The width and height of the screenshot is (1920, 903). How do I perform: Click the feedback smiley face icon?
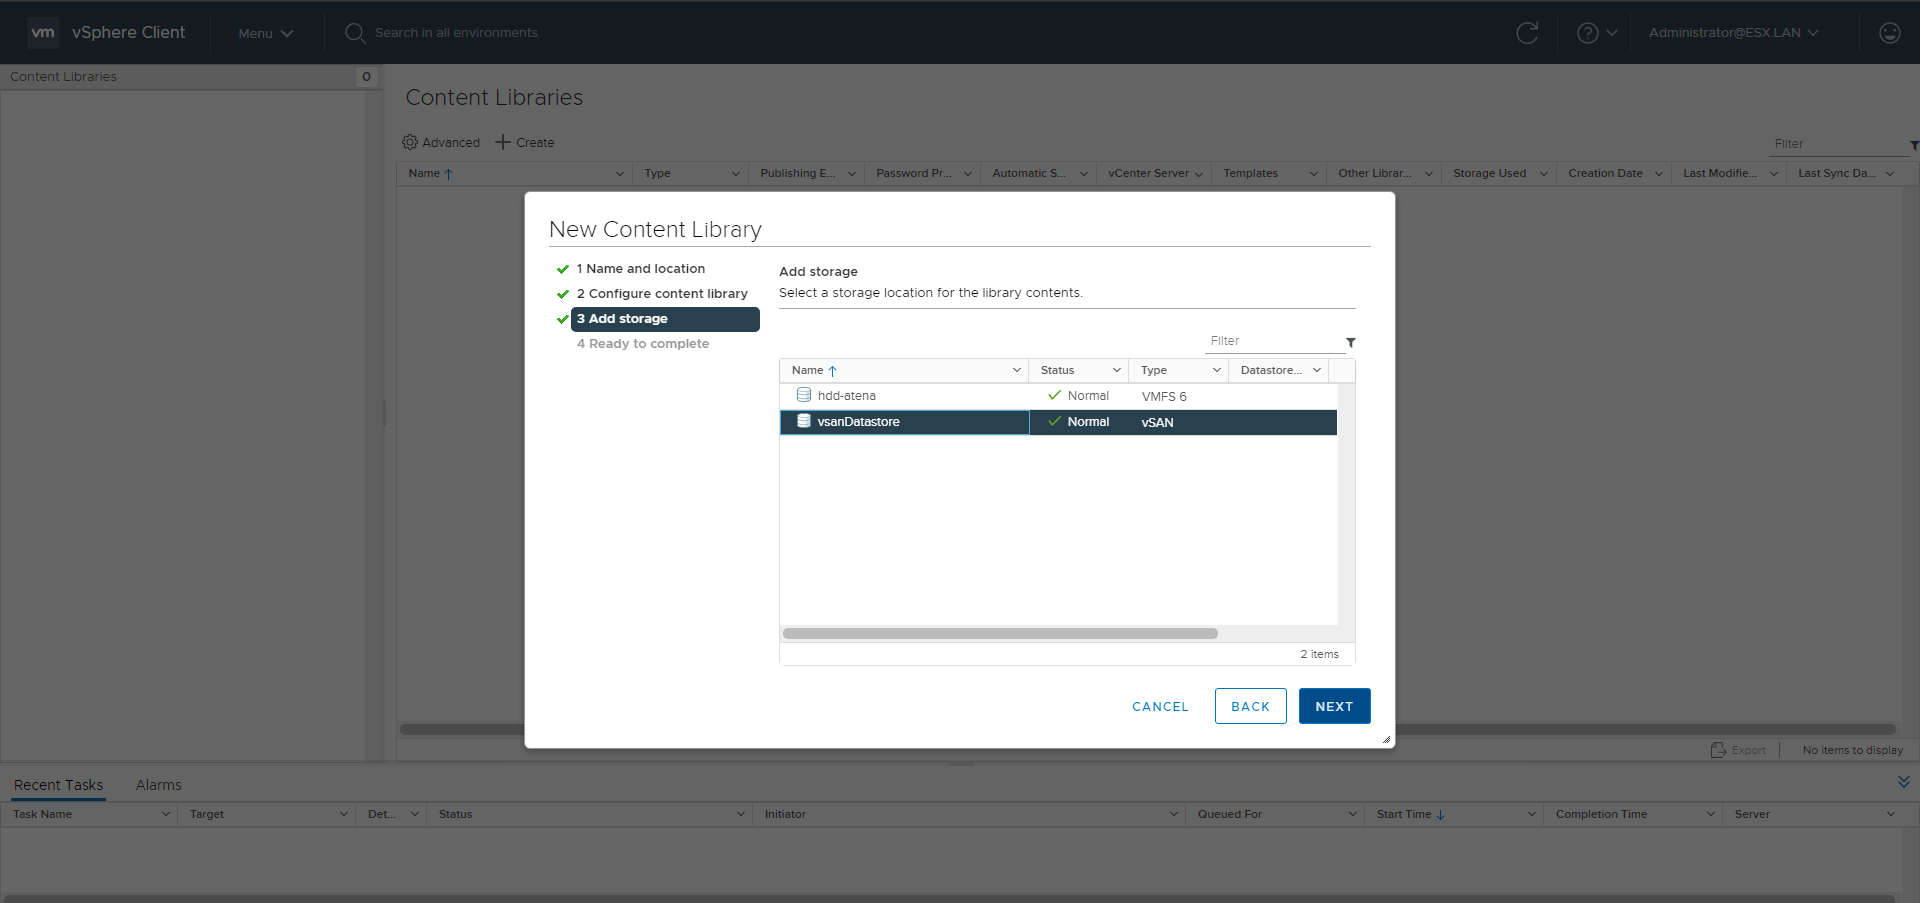(x=1889, y=33)
